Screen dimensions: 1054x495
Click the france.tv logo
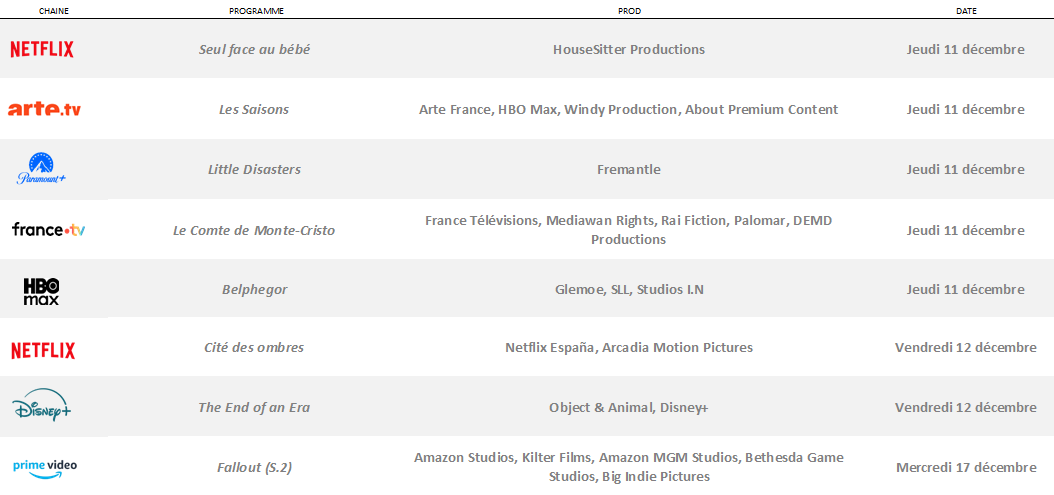click(x=48, y=229)
